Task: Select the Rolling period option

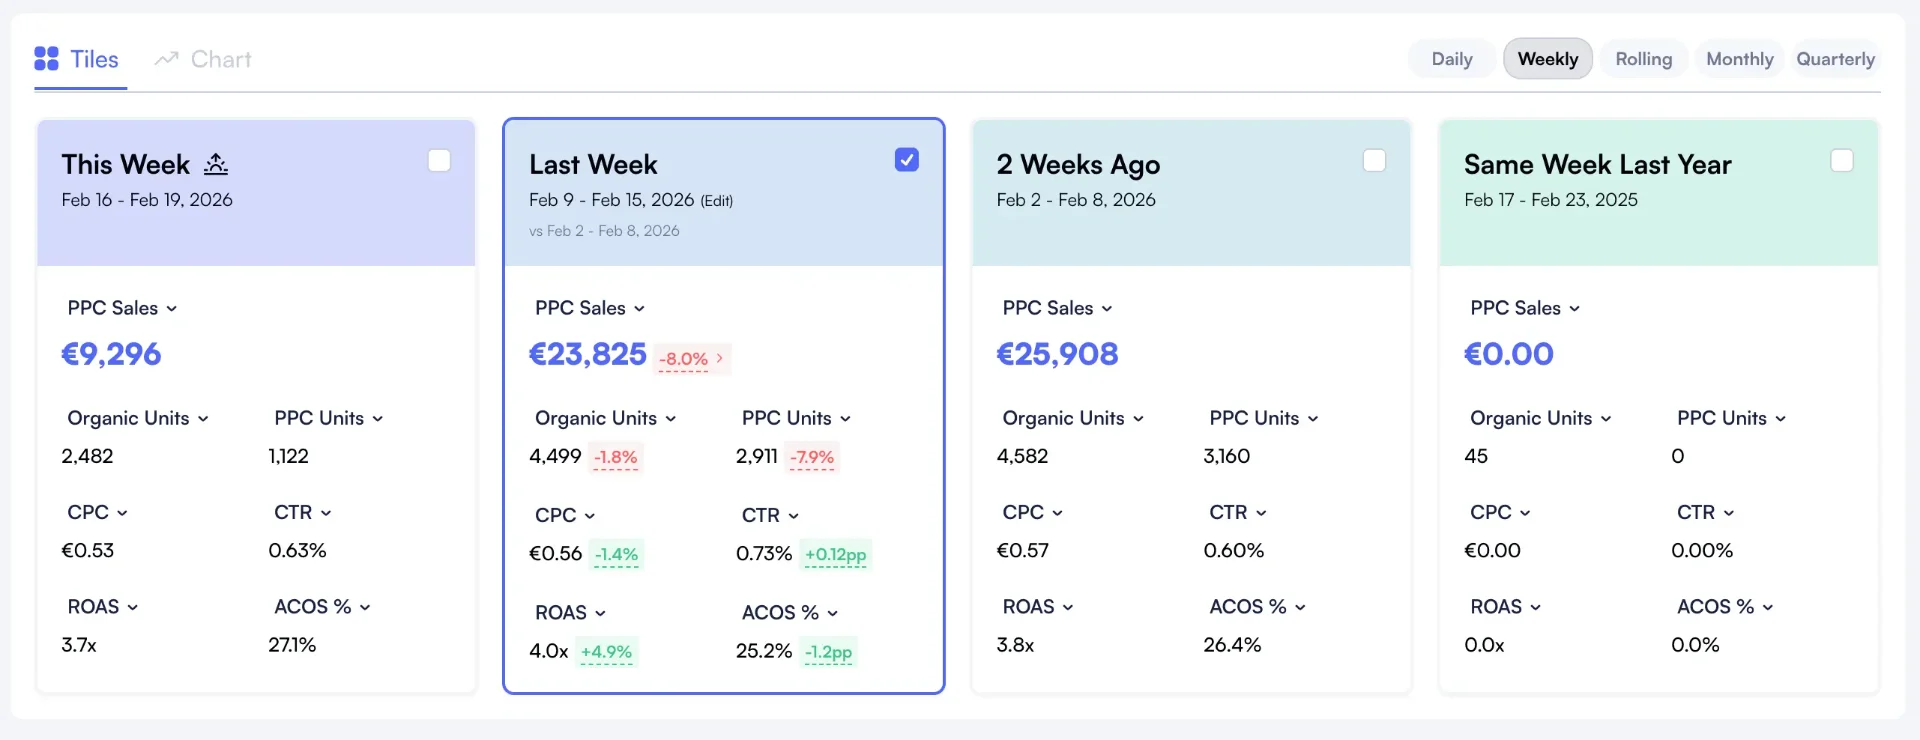Action: pyautogui.click(x=1644, y=59)
